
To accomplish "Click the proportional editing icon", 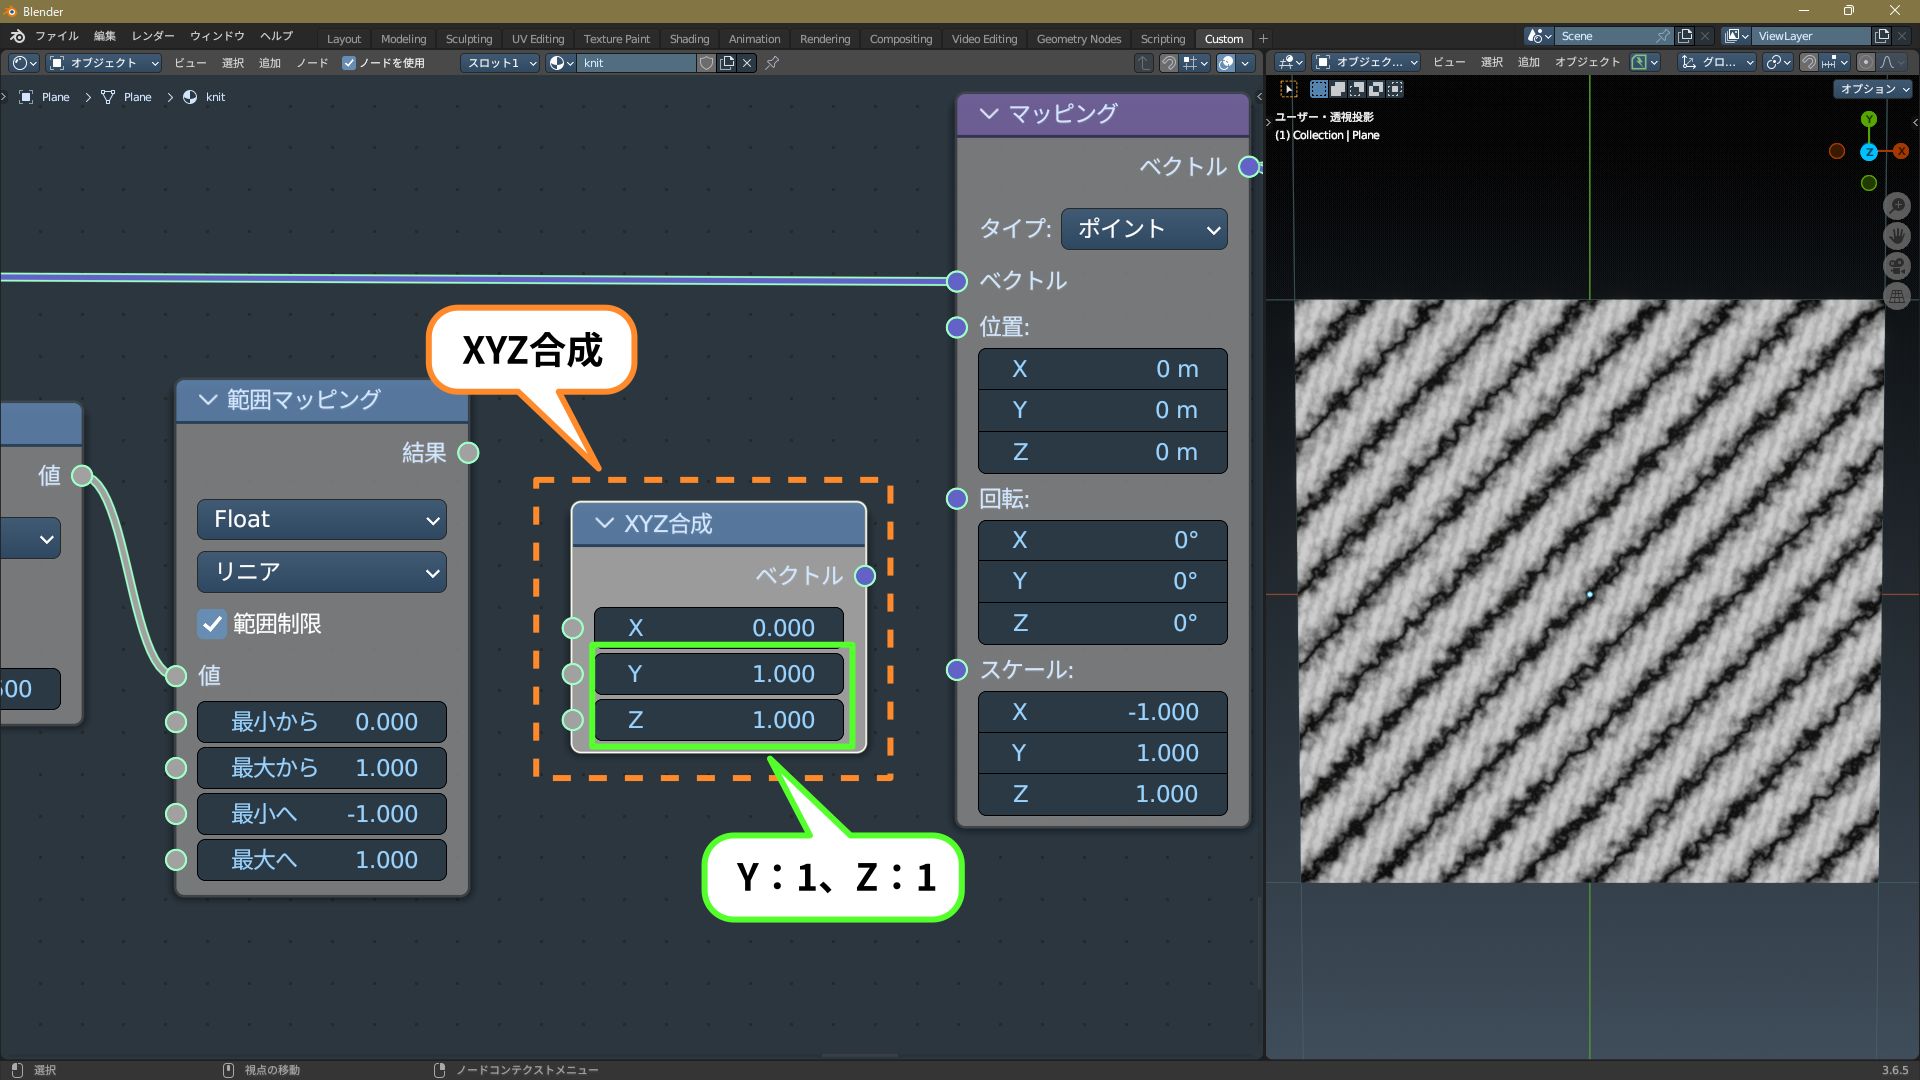I will coord(1865,62).
